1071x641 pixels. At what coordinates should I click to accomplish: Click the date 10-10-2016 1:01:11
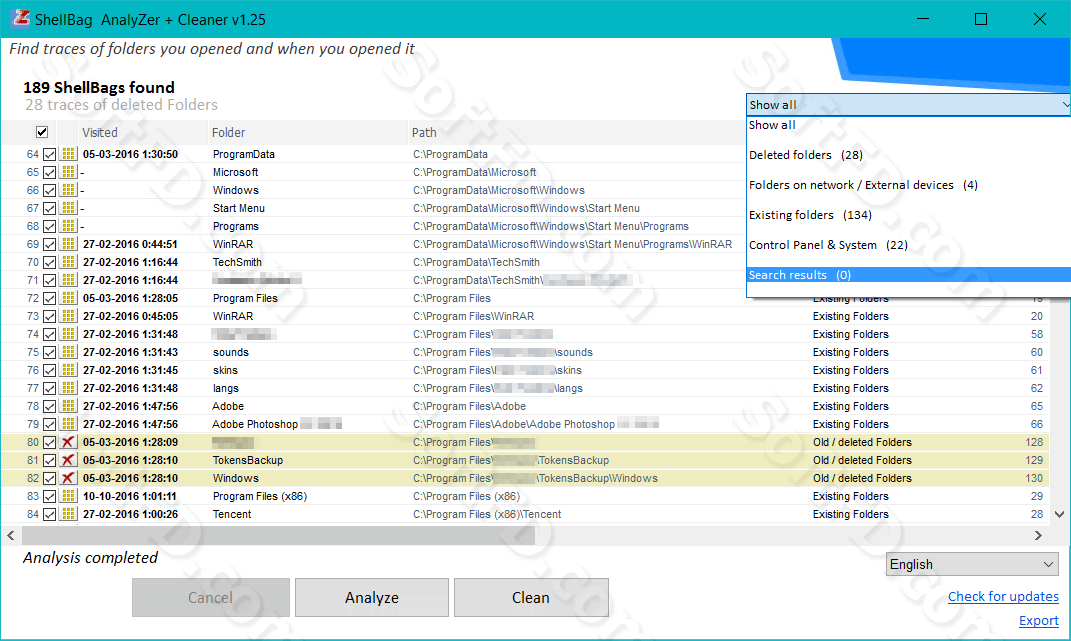[130, 496]
